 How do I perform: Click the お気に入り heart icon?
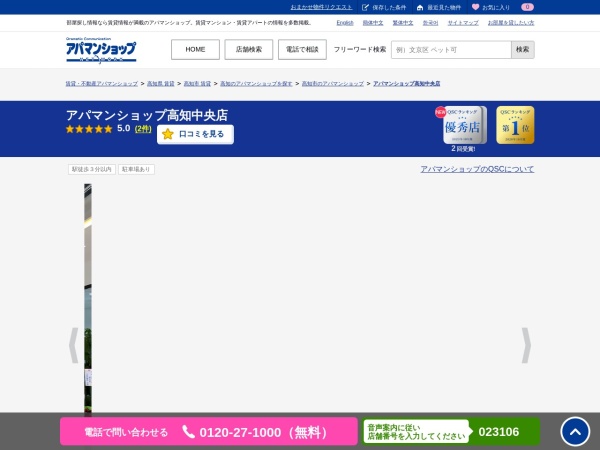click(475, 7)
